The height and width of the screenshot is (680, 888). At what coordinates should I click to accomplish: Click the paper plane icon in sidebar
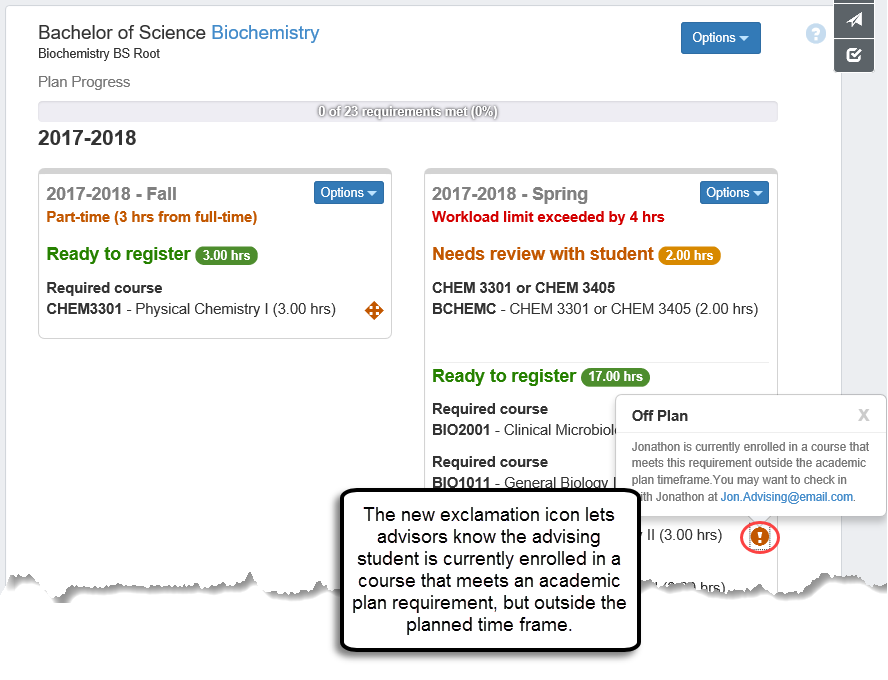tap(854, 20)
